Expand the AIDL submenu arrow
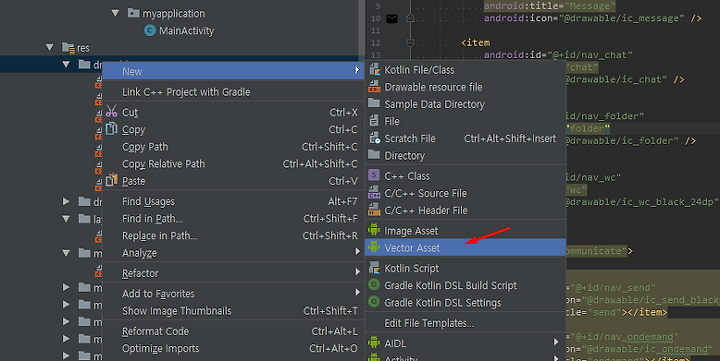 tap(556, 342)
